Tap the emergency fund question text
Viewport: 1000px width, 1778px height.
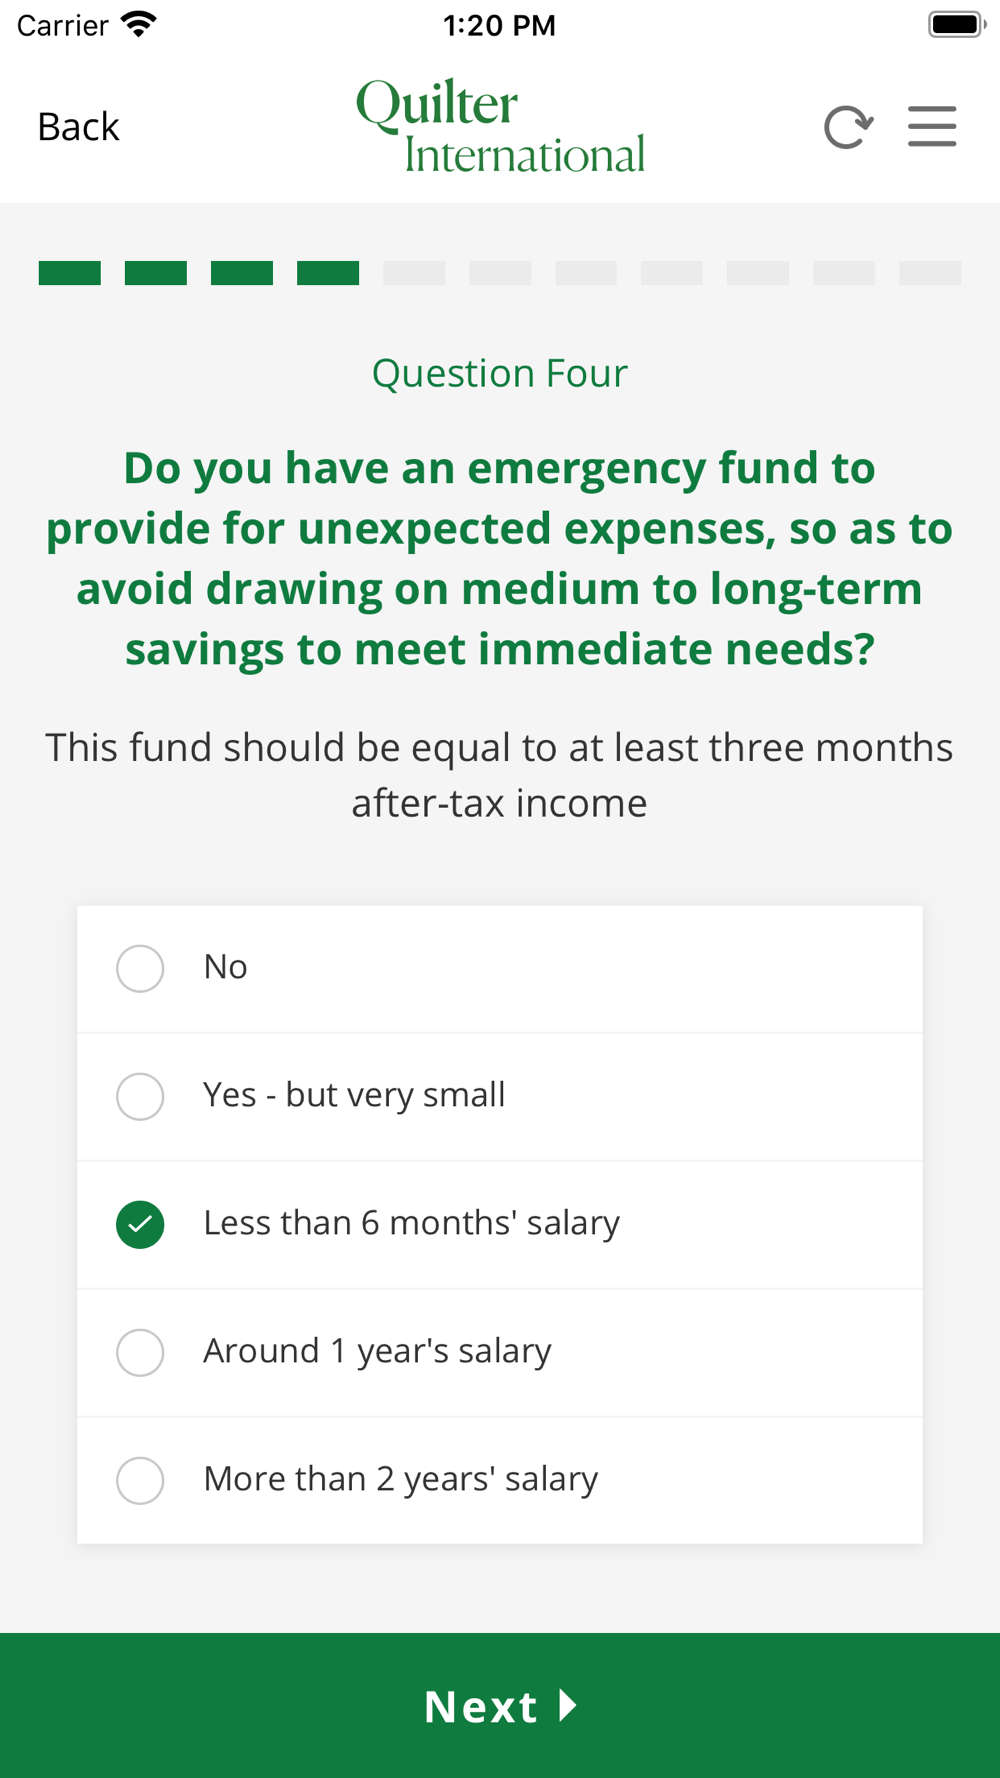click(x=500, y=558)
